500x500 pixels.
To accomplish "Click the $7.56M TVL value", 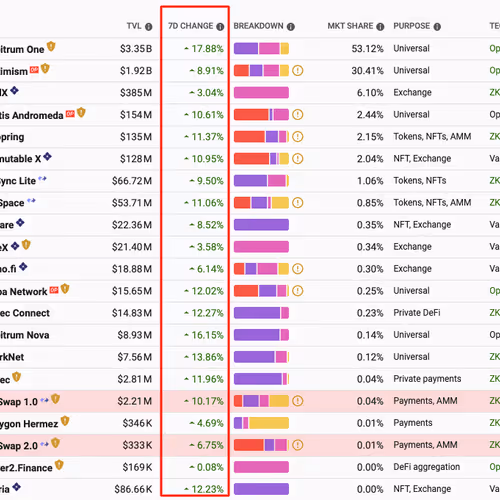I will coord(135,357).
